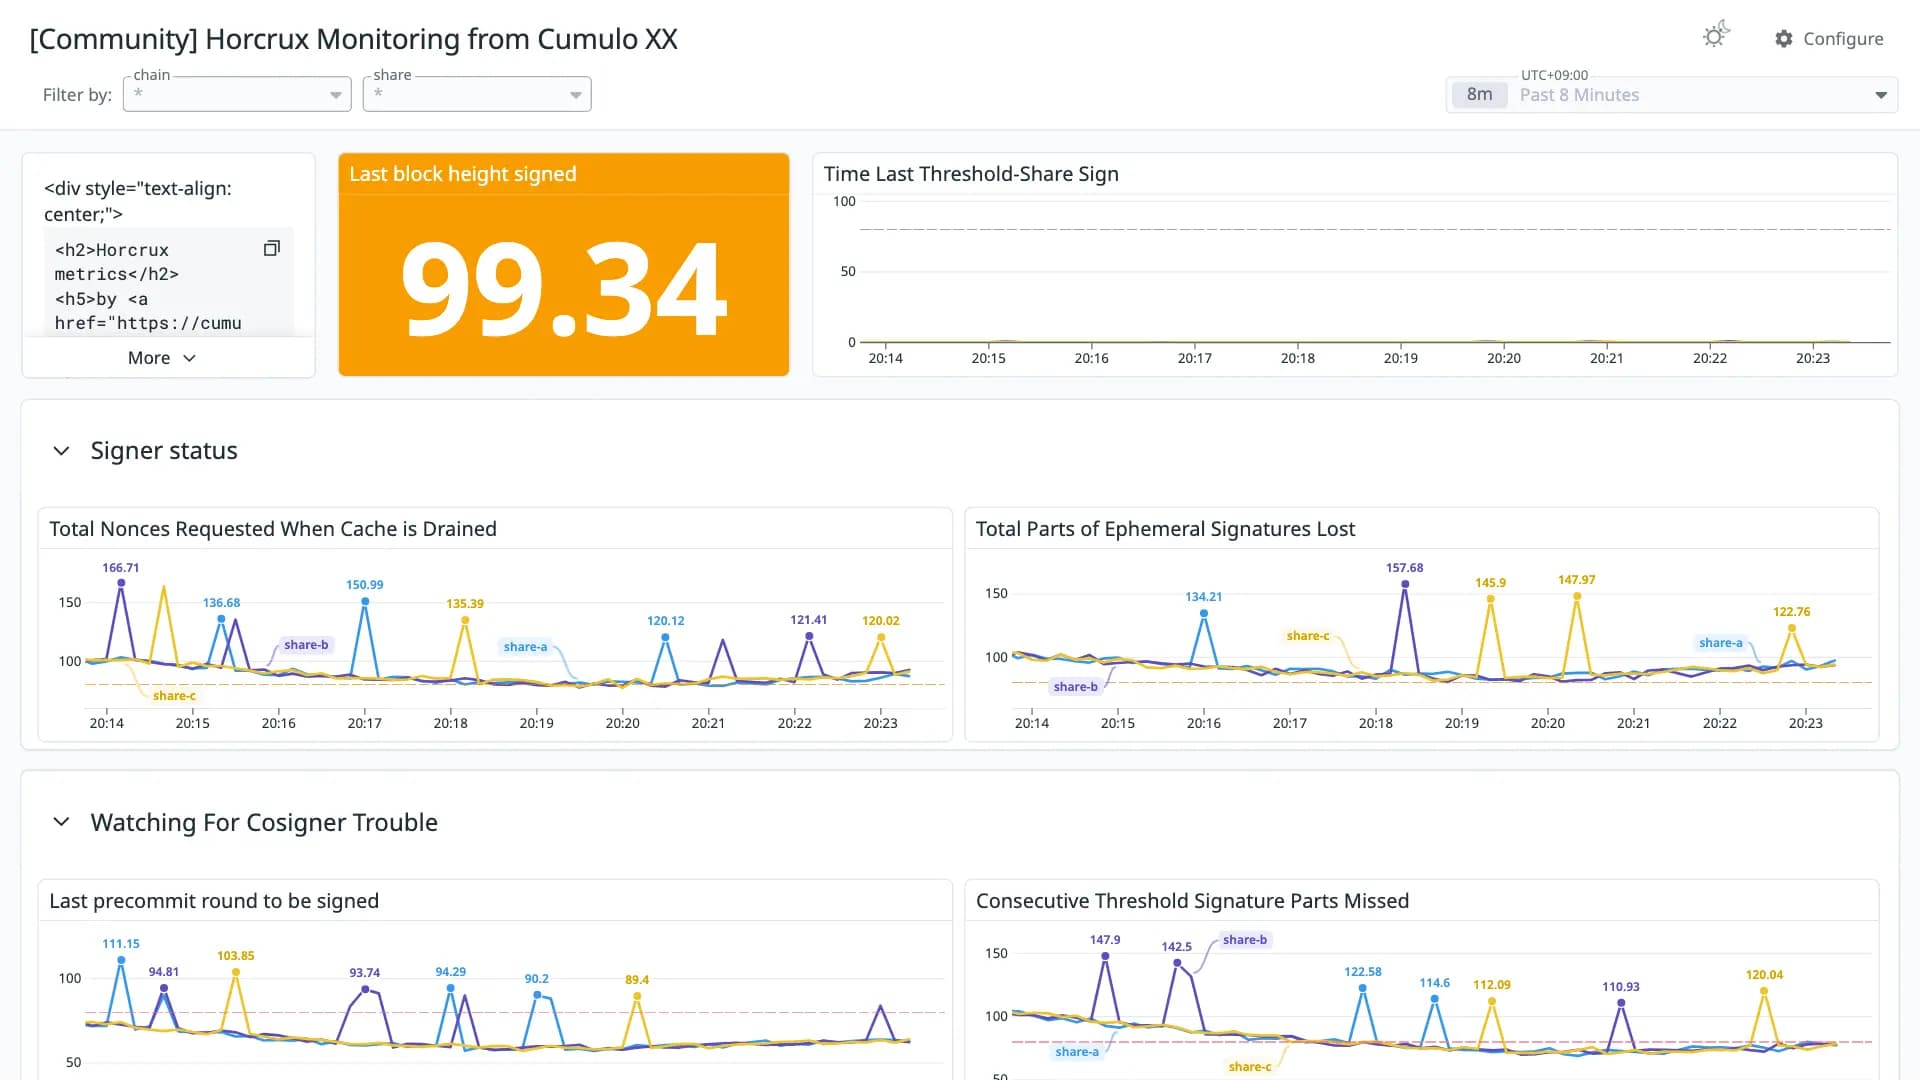Viewport: 1920px width, 1080px height.
Task: Click the 157.68 peak in Ephemeral Signatures chart
Action: click(x=1405, y=584)
